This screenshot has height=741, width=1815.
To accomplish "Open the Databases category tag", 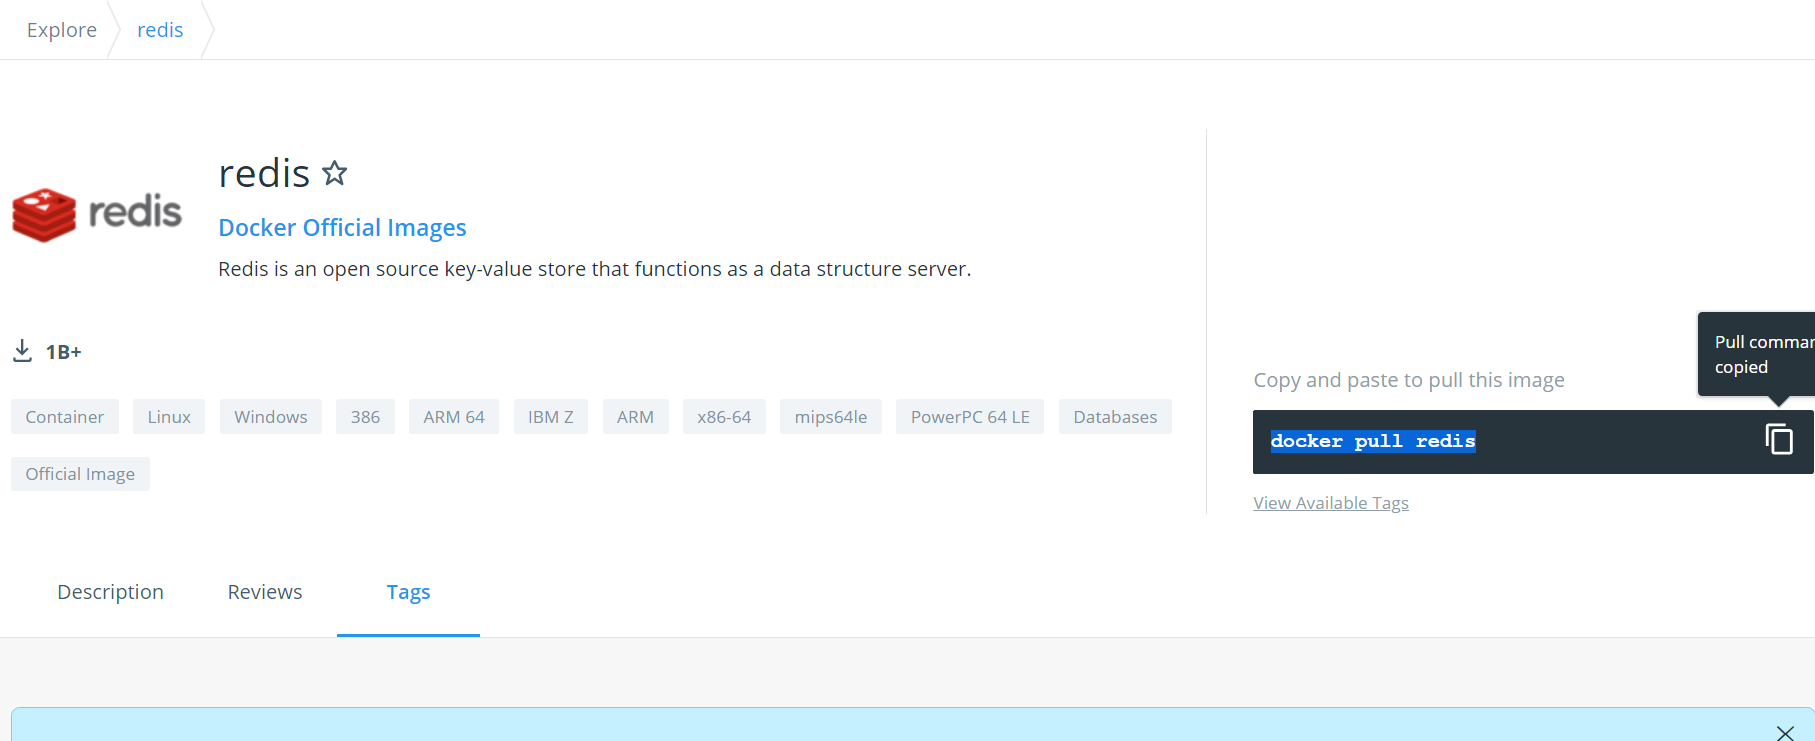I will (1115, 417).
